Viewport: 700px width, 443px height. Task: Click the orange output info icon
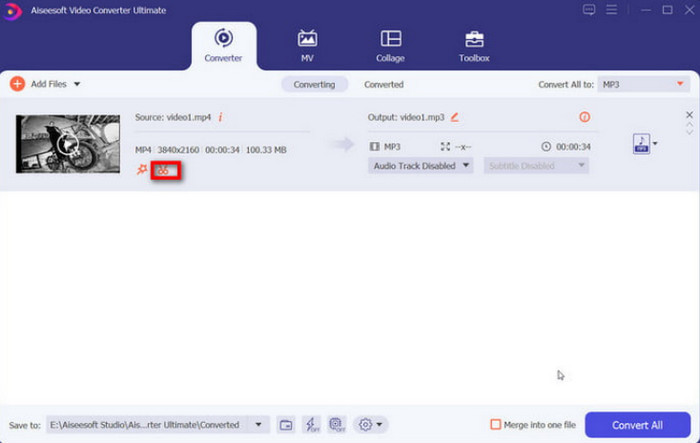coord(584,117)
